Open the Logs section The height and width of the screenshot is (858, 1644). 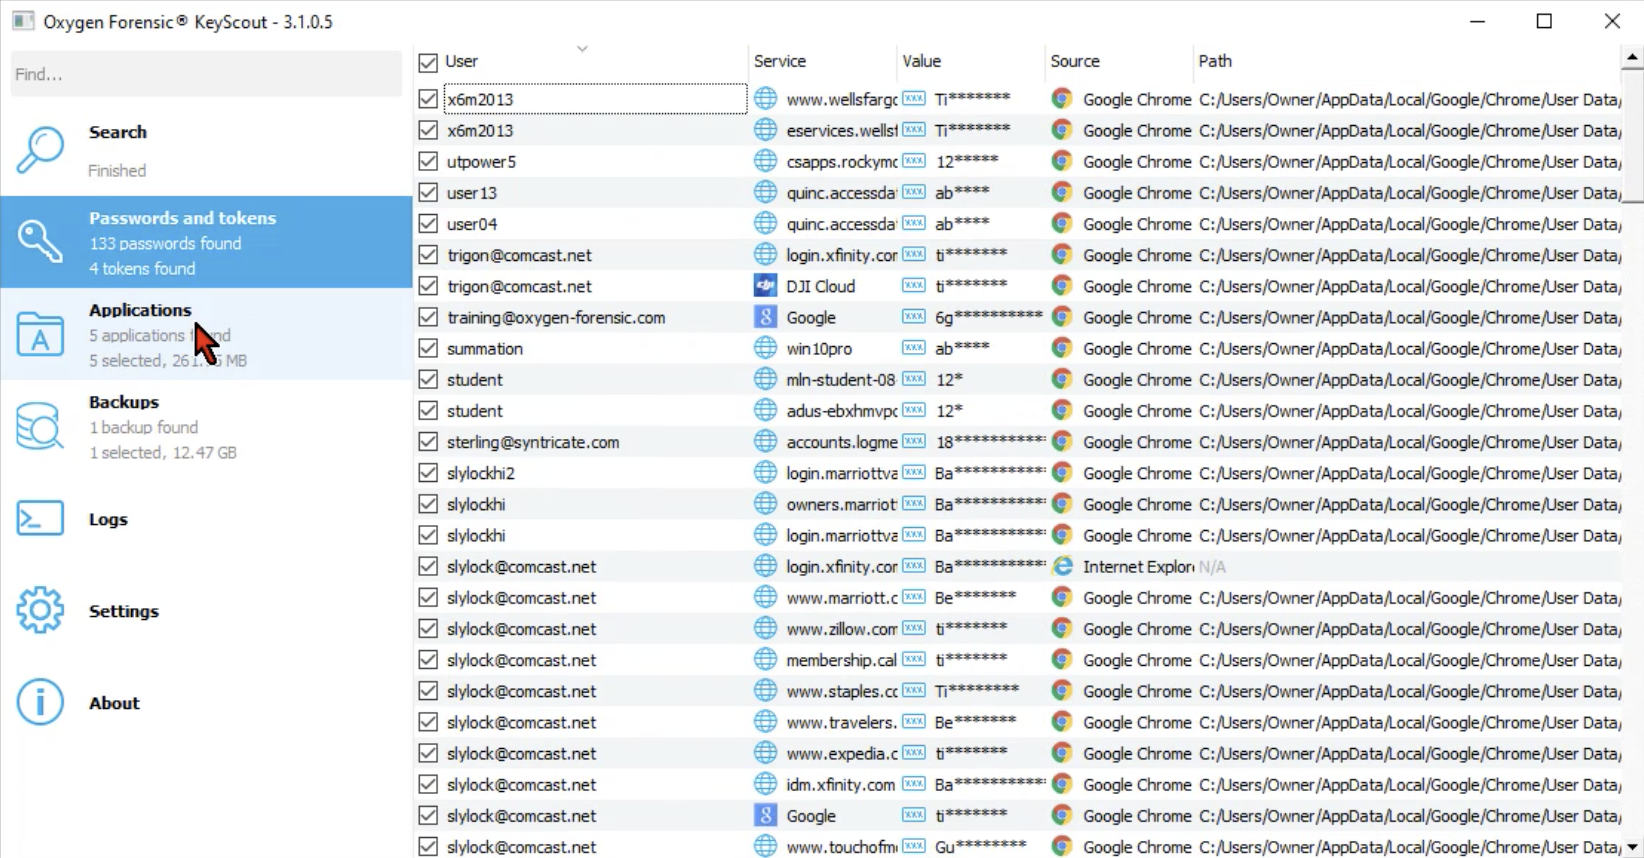click(x=206, y=518)
